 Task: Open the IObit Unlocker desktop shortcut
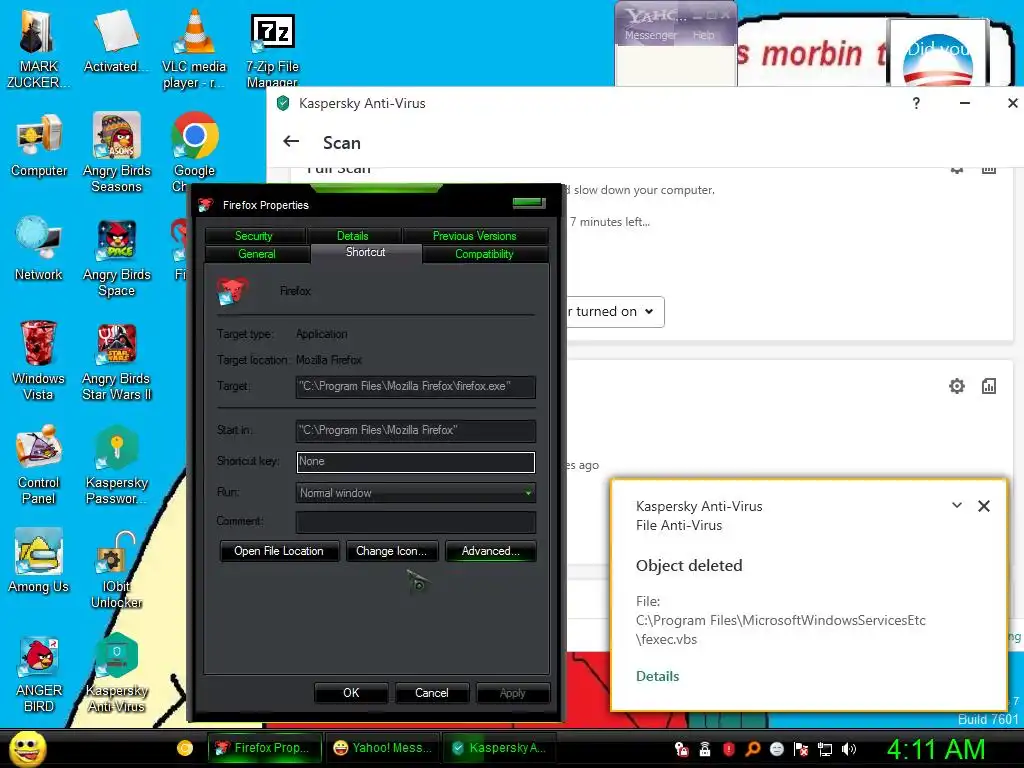[116, 569]
